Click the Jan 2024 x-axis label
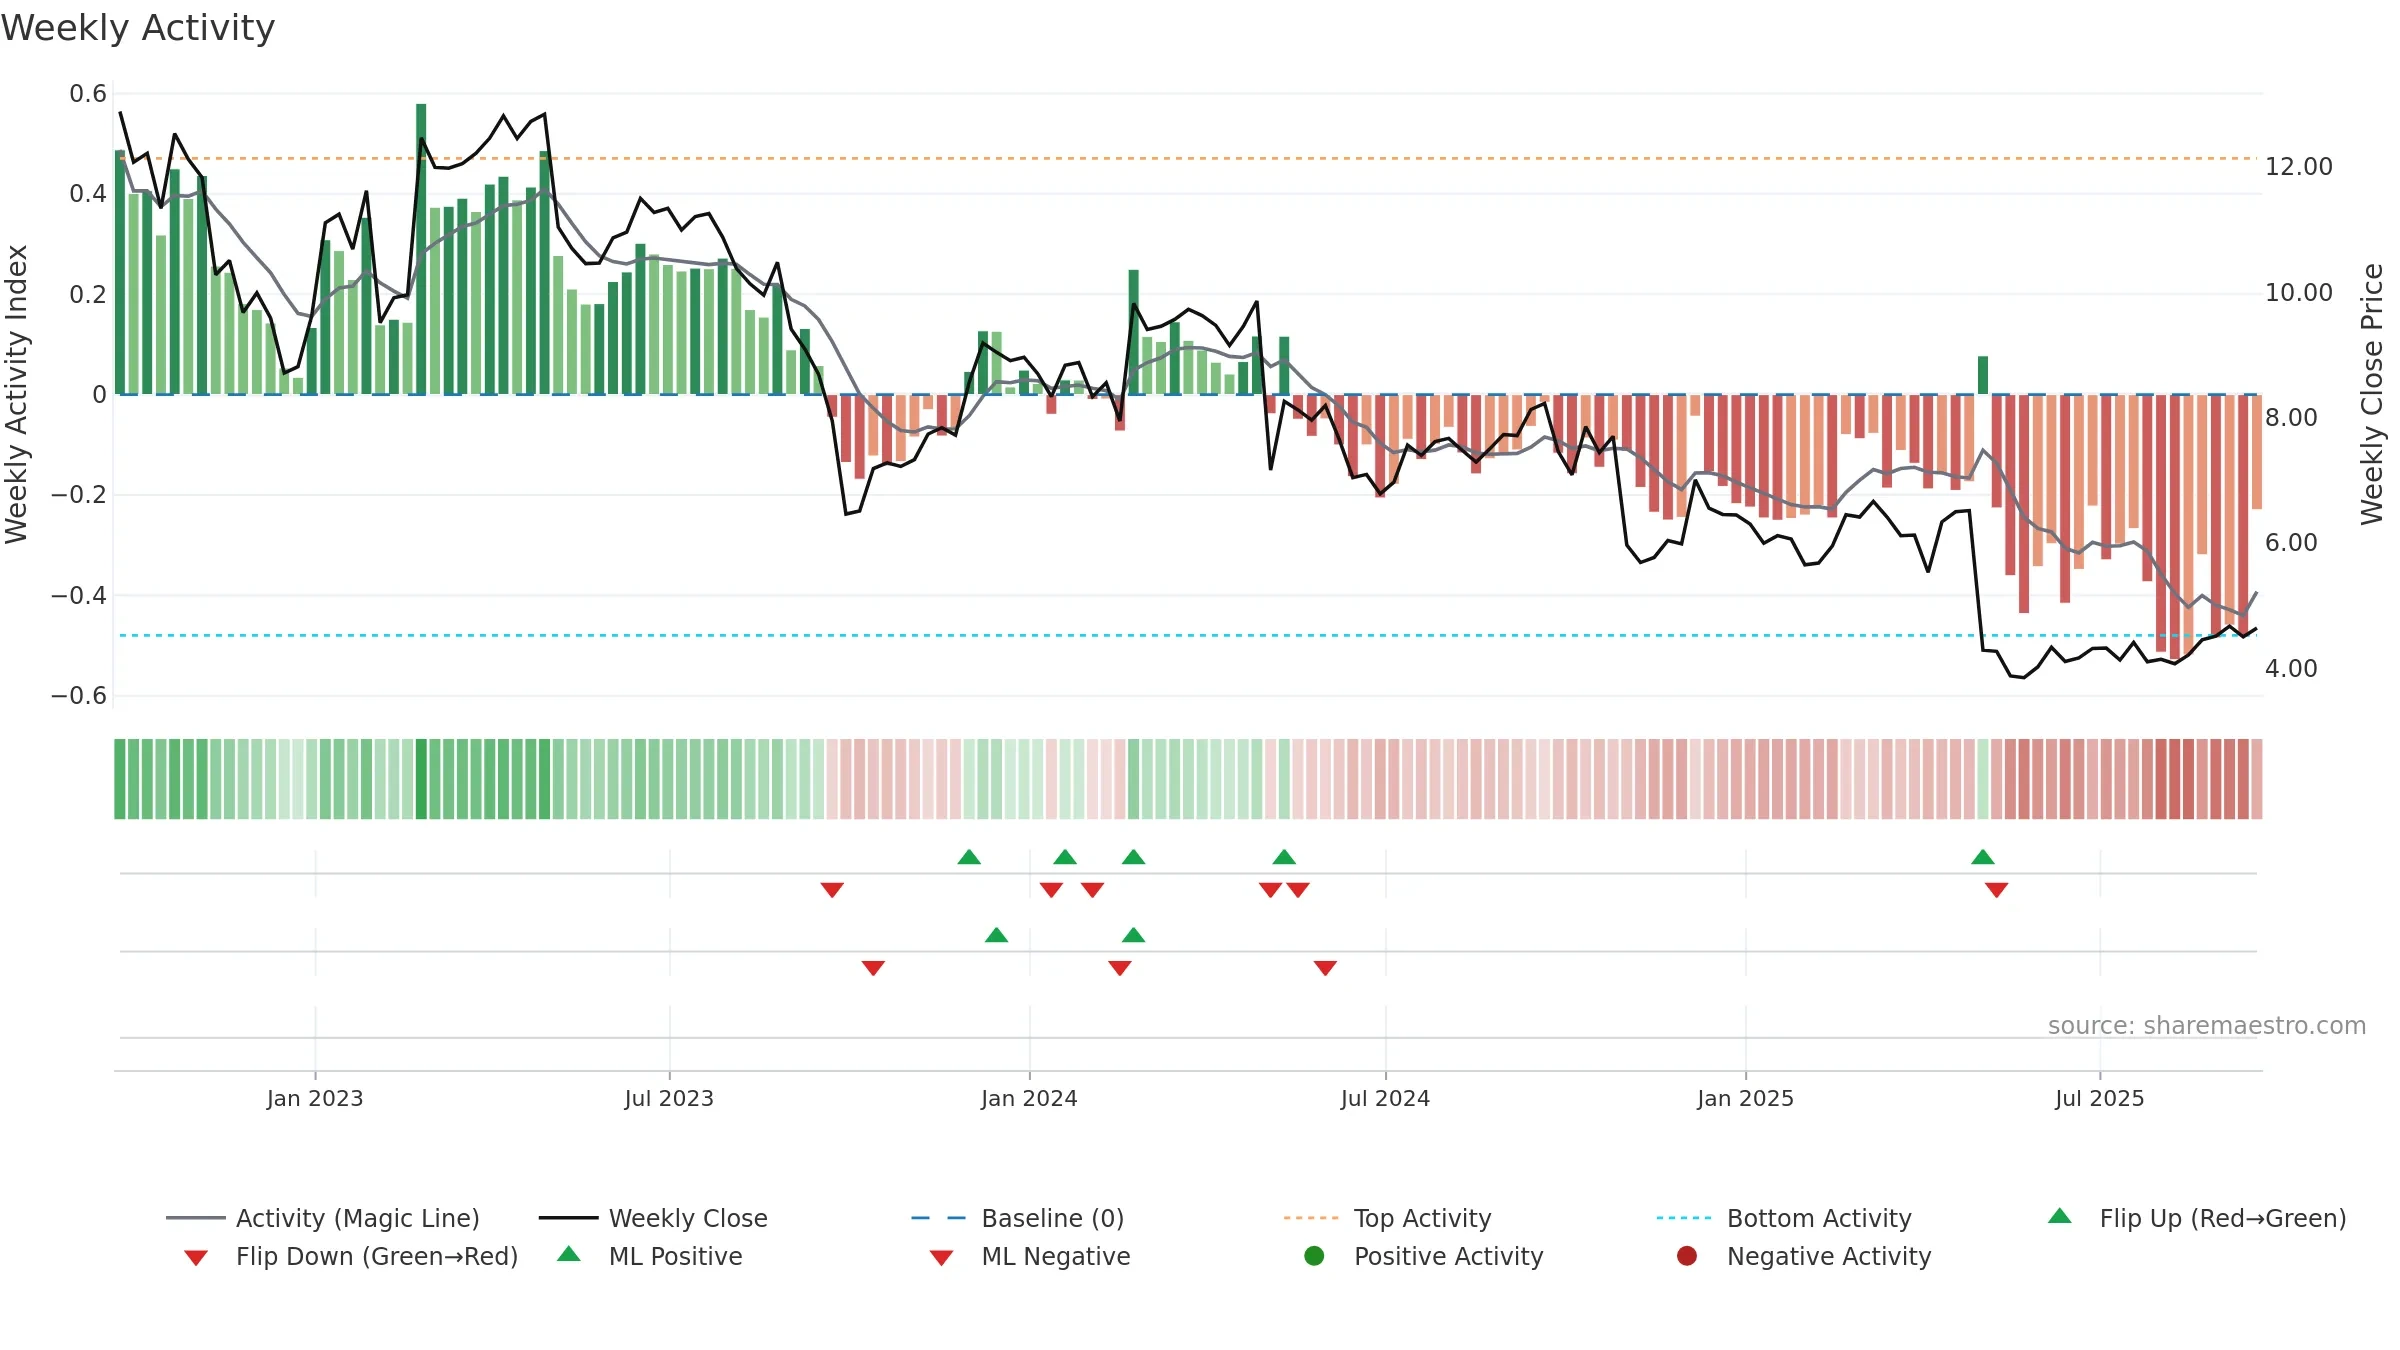The width and height of the screenshot is (2400, 1350). pyautogui.click(x=1029, y=1099)
